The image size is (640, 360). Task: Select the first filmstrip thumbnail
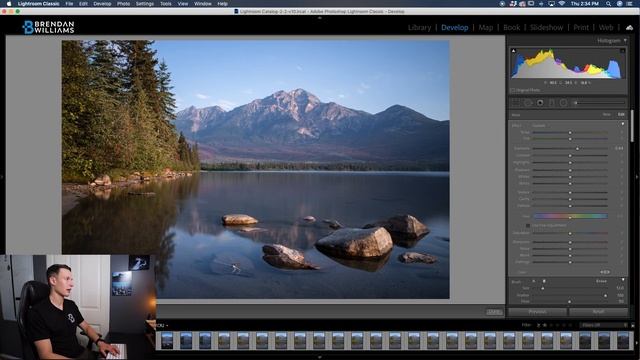(167, 340)
